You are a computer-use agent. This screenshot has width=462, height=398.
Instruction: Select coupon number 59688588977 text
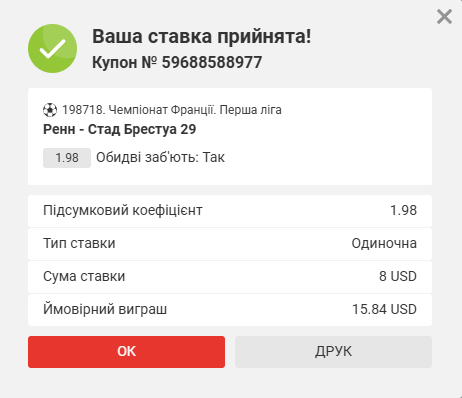[x=212, y=62]
